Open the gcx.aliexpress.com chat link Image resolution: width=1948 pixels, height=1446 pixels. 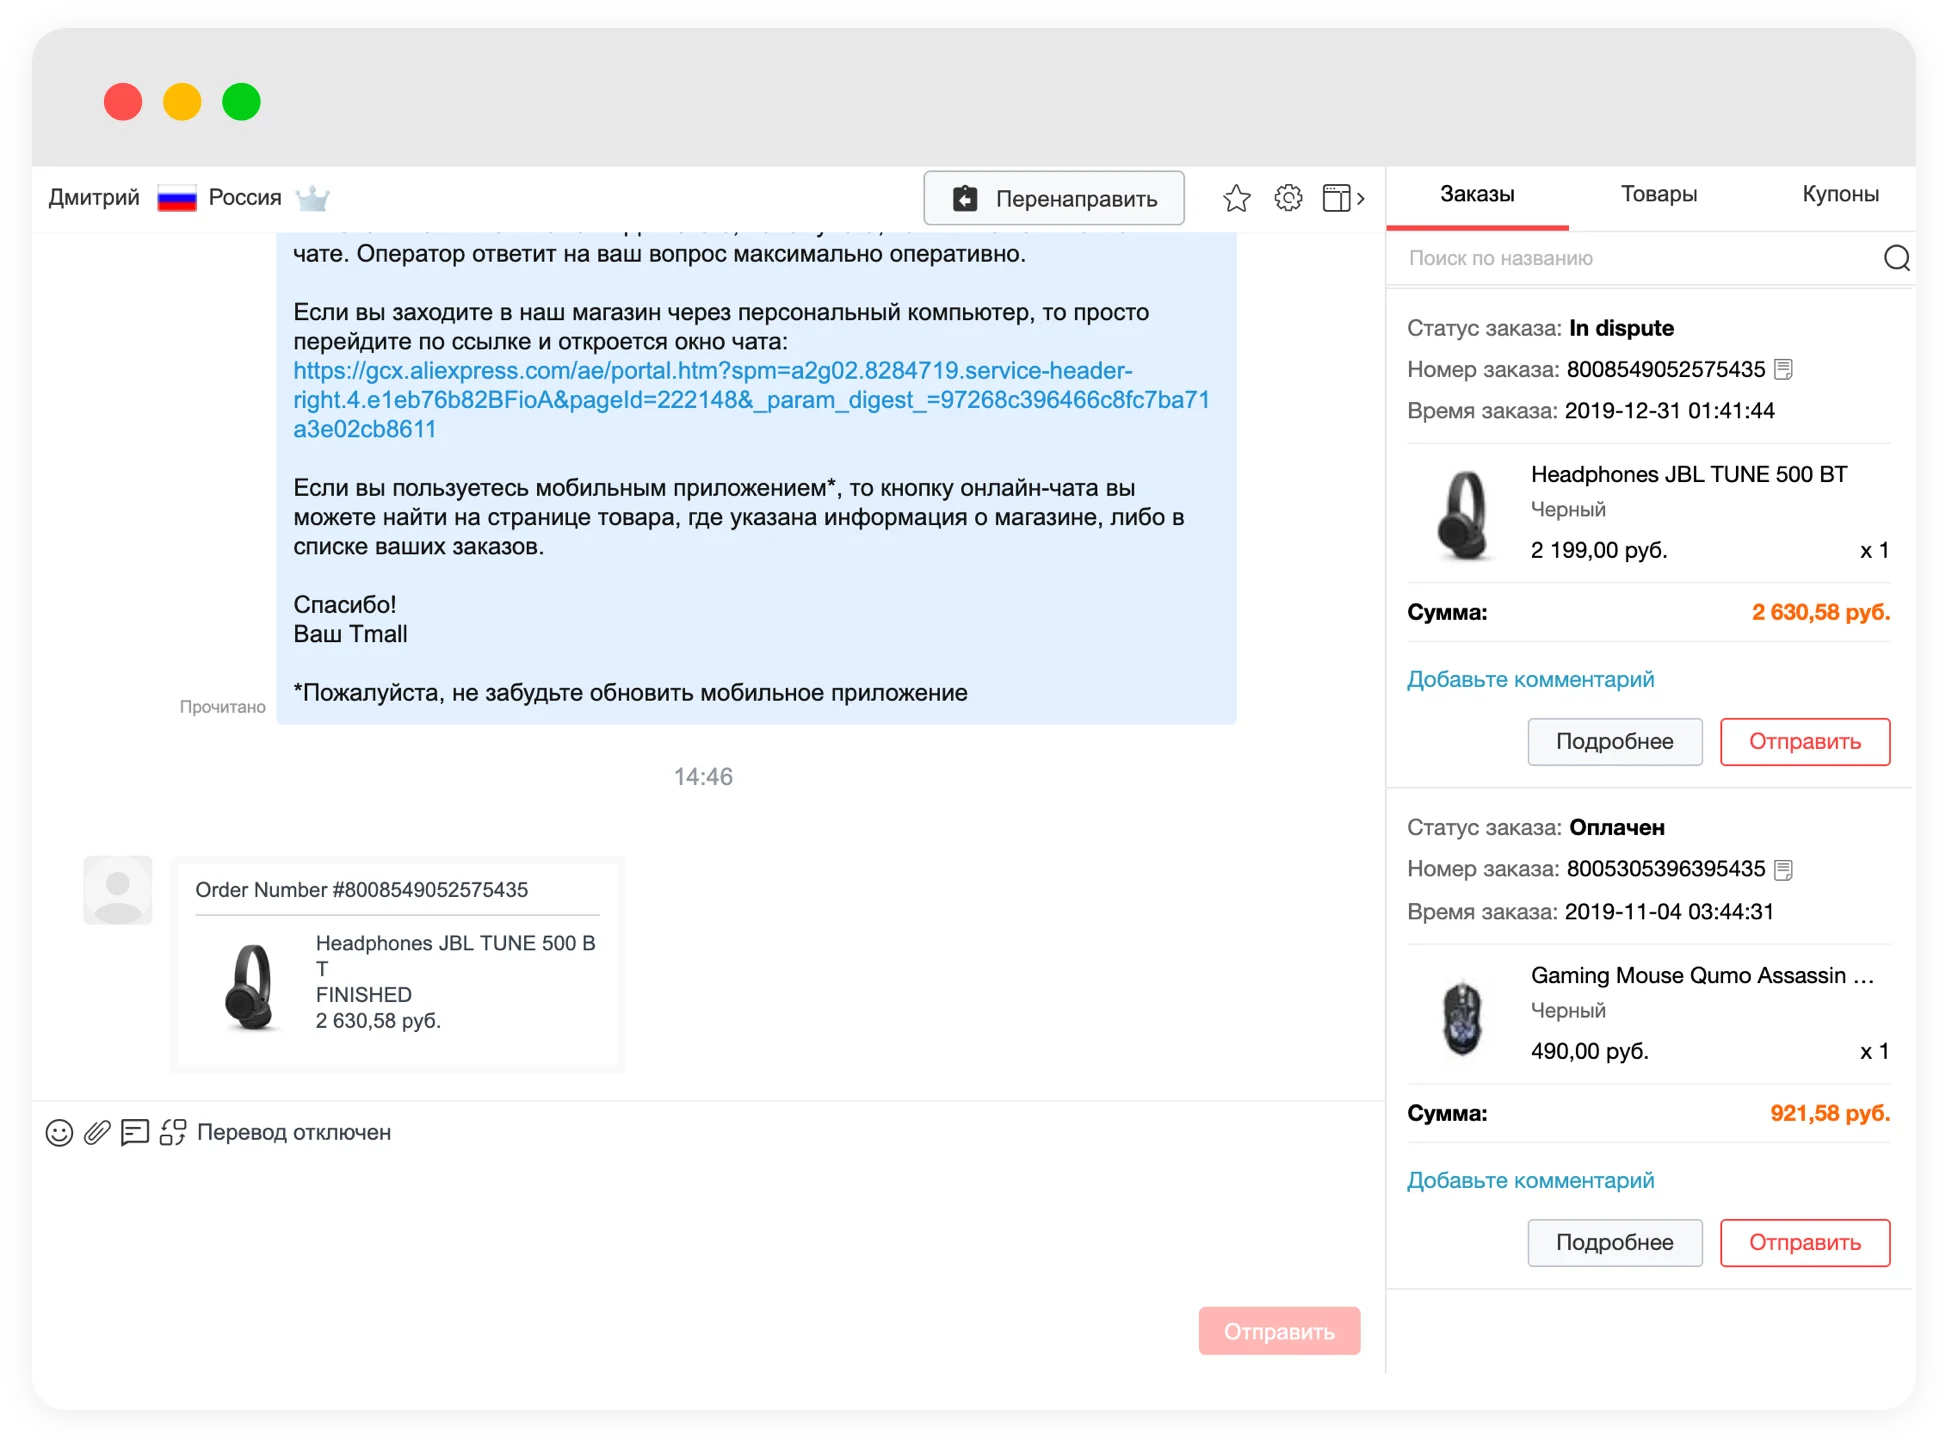[751, 400]
